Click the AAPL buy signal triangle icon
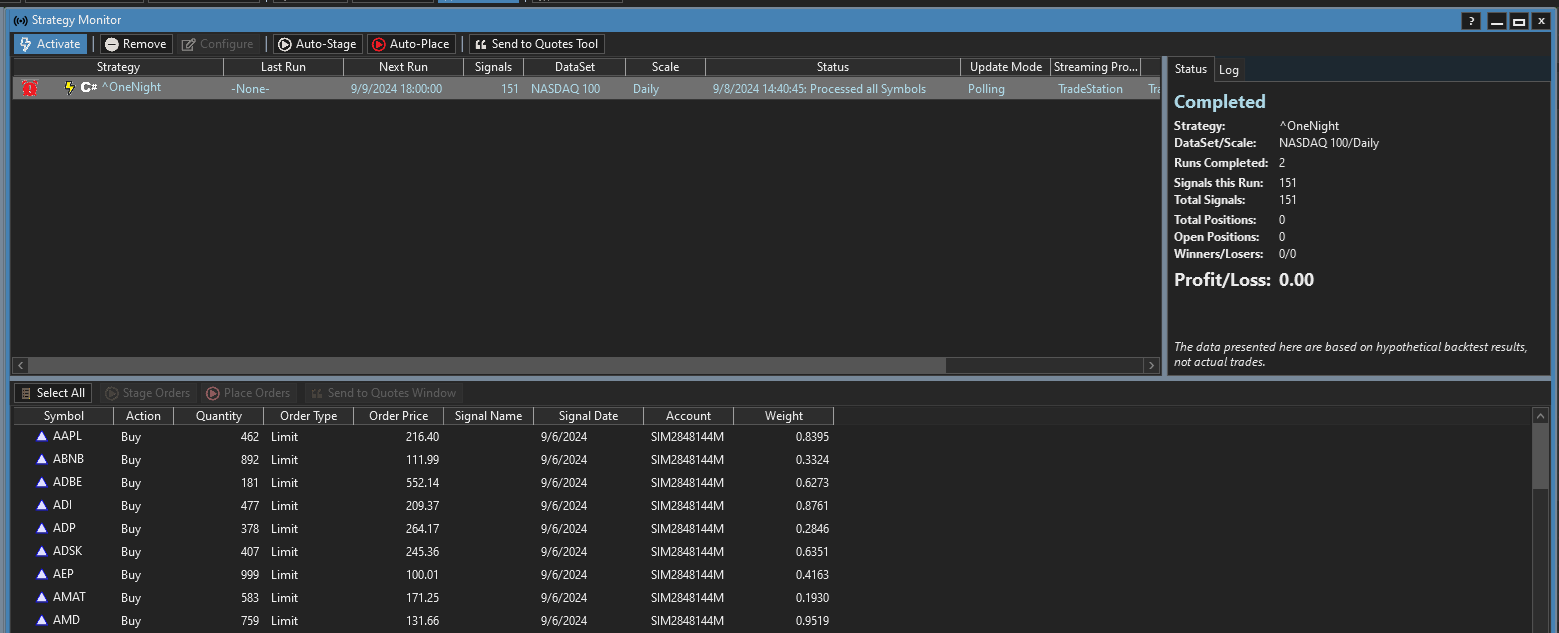 42,437
